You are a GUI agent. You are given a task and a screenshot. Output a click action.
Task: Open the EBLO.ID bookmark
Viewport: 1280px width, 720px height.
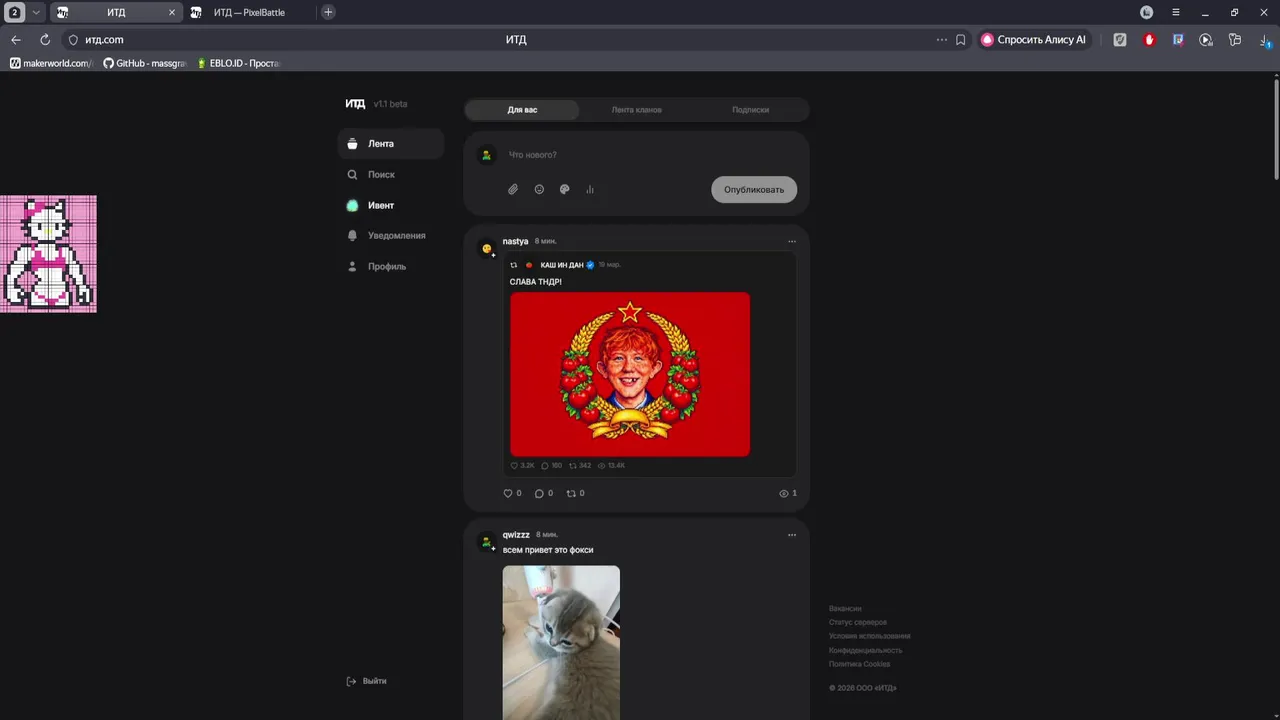tap(239, 63)
